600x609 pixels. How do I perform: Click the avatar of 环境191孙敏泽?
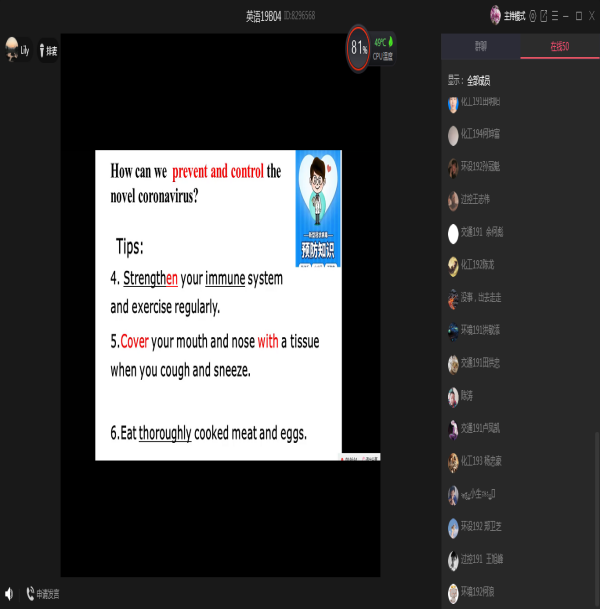(453, 330)
